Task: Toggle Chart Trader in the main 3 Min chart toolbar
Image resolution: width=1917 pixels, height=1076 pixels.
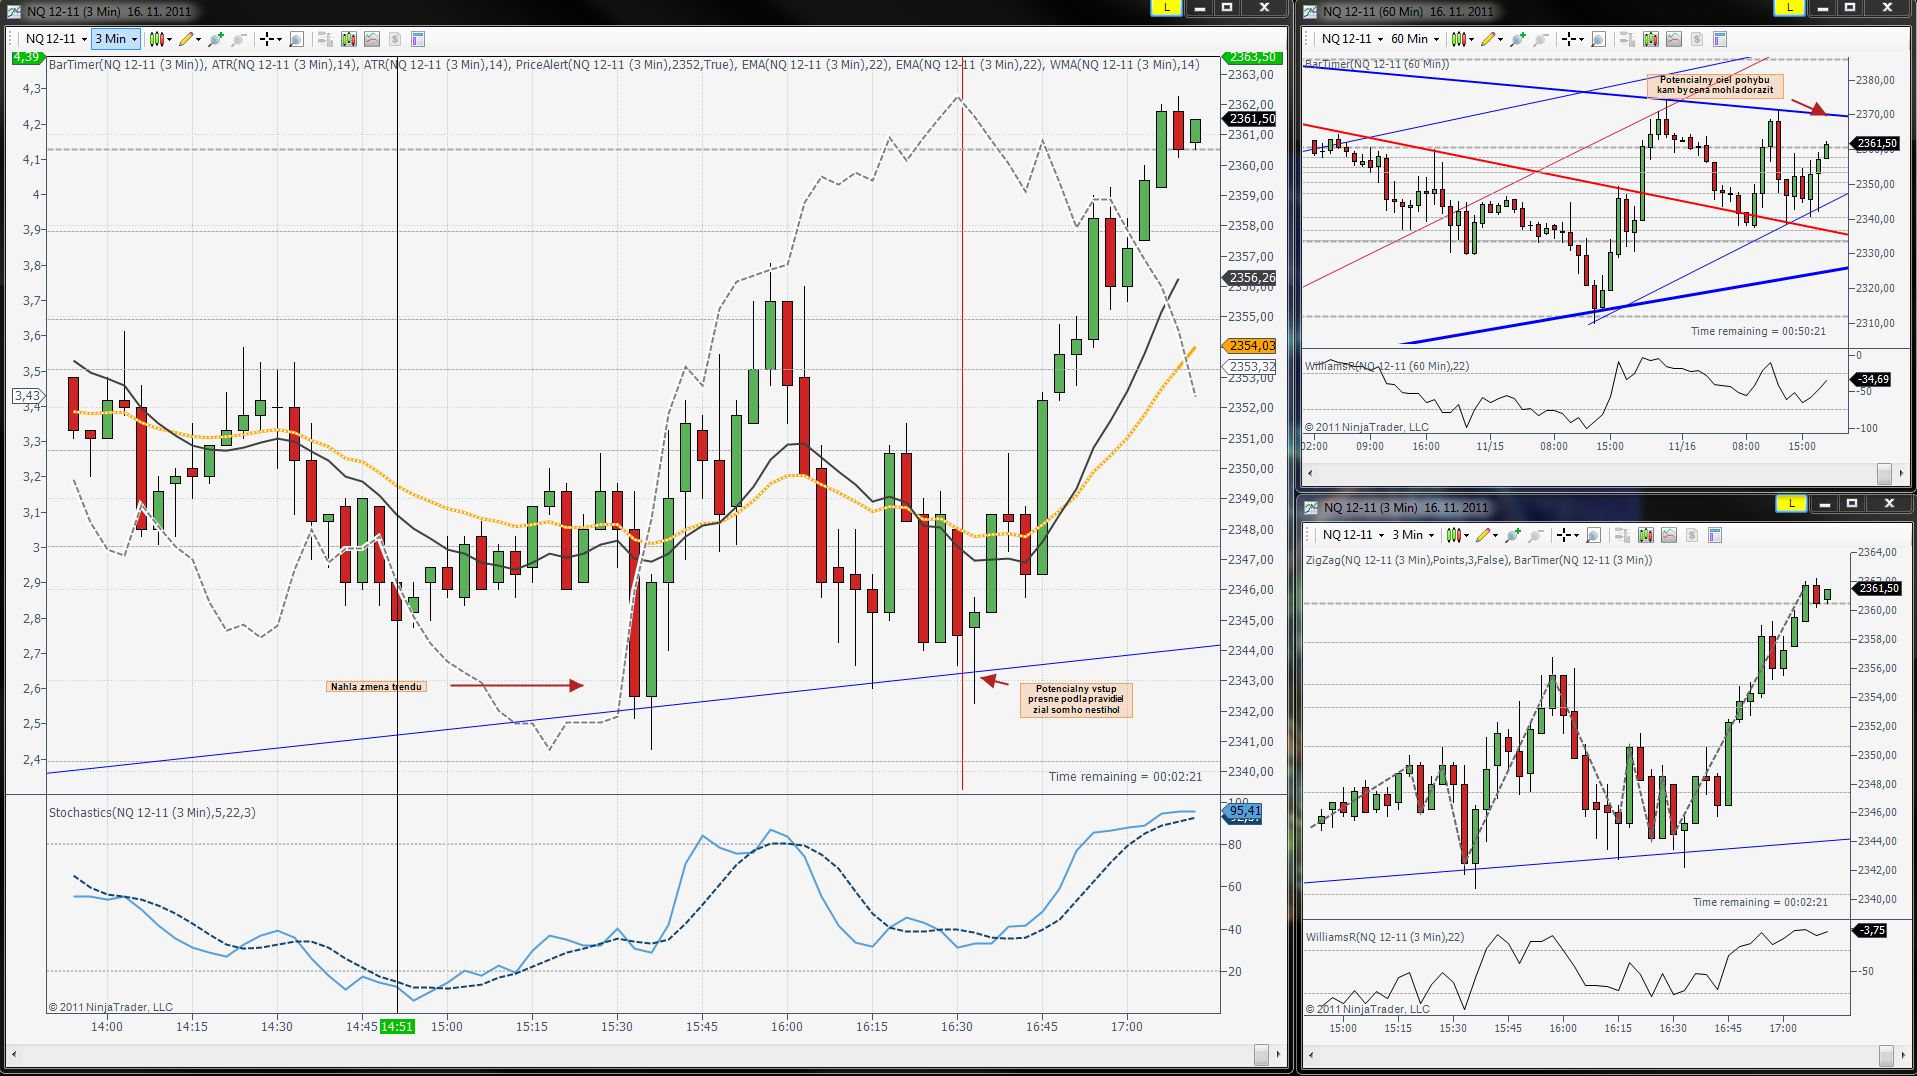Action: tap(324, 39)
